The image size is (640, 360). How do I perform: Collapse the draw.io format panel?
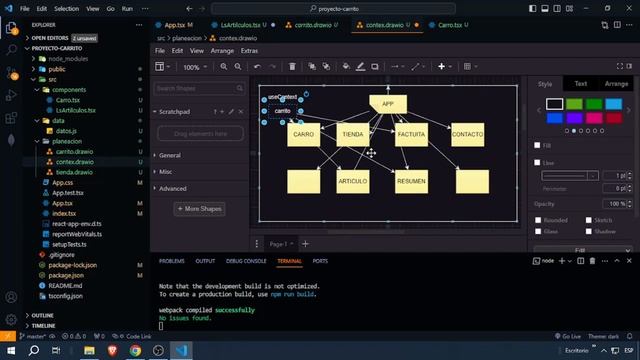click(629, 66)
